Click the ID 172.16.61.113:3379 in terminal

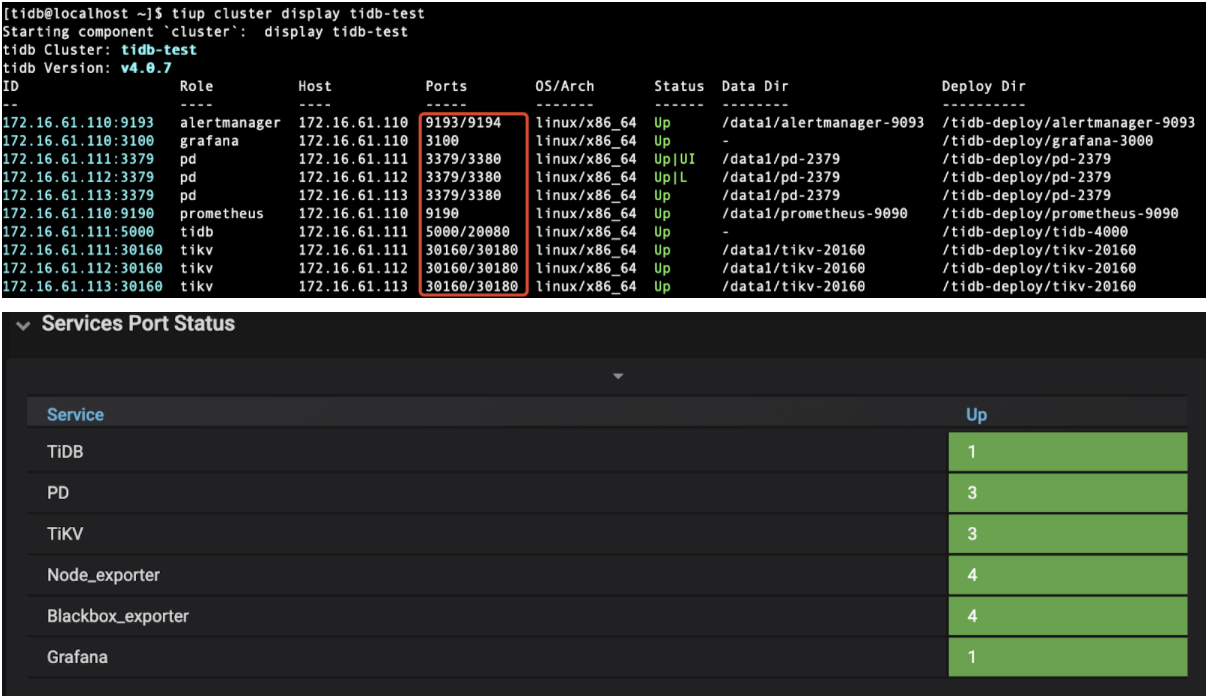(78, 195)
